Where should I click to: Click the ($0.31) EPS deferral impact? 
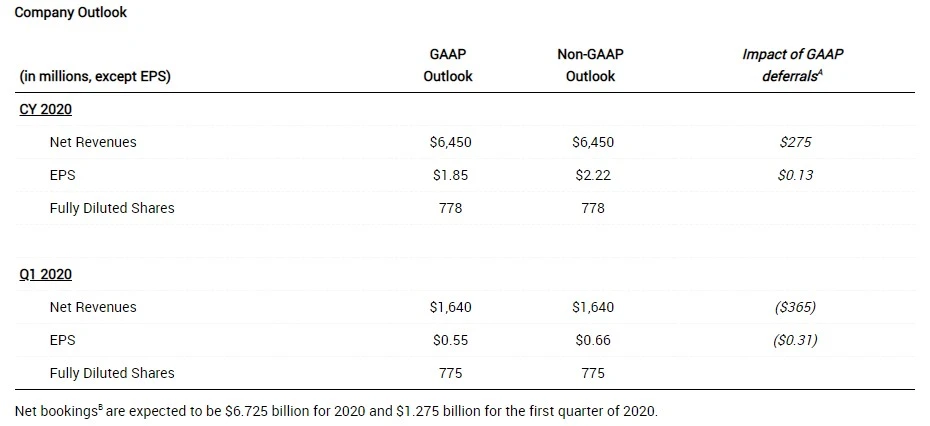(x=795, y=340)
